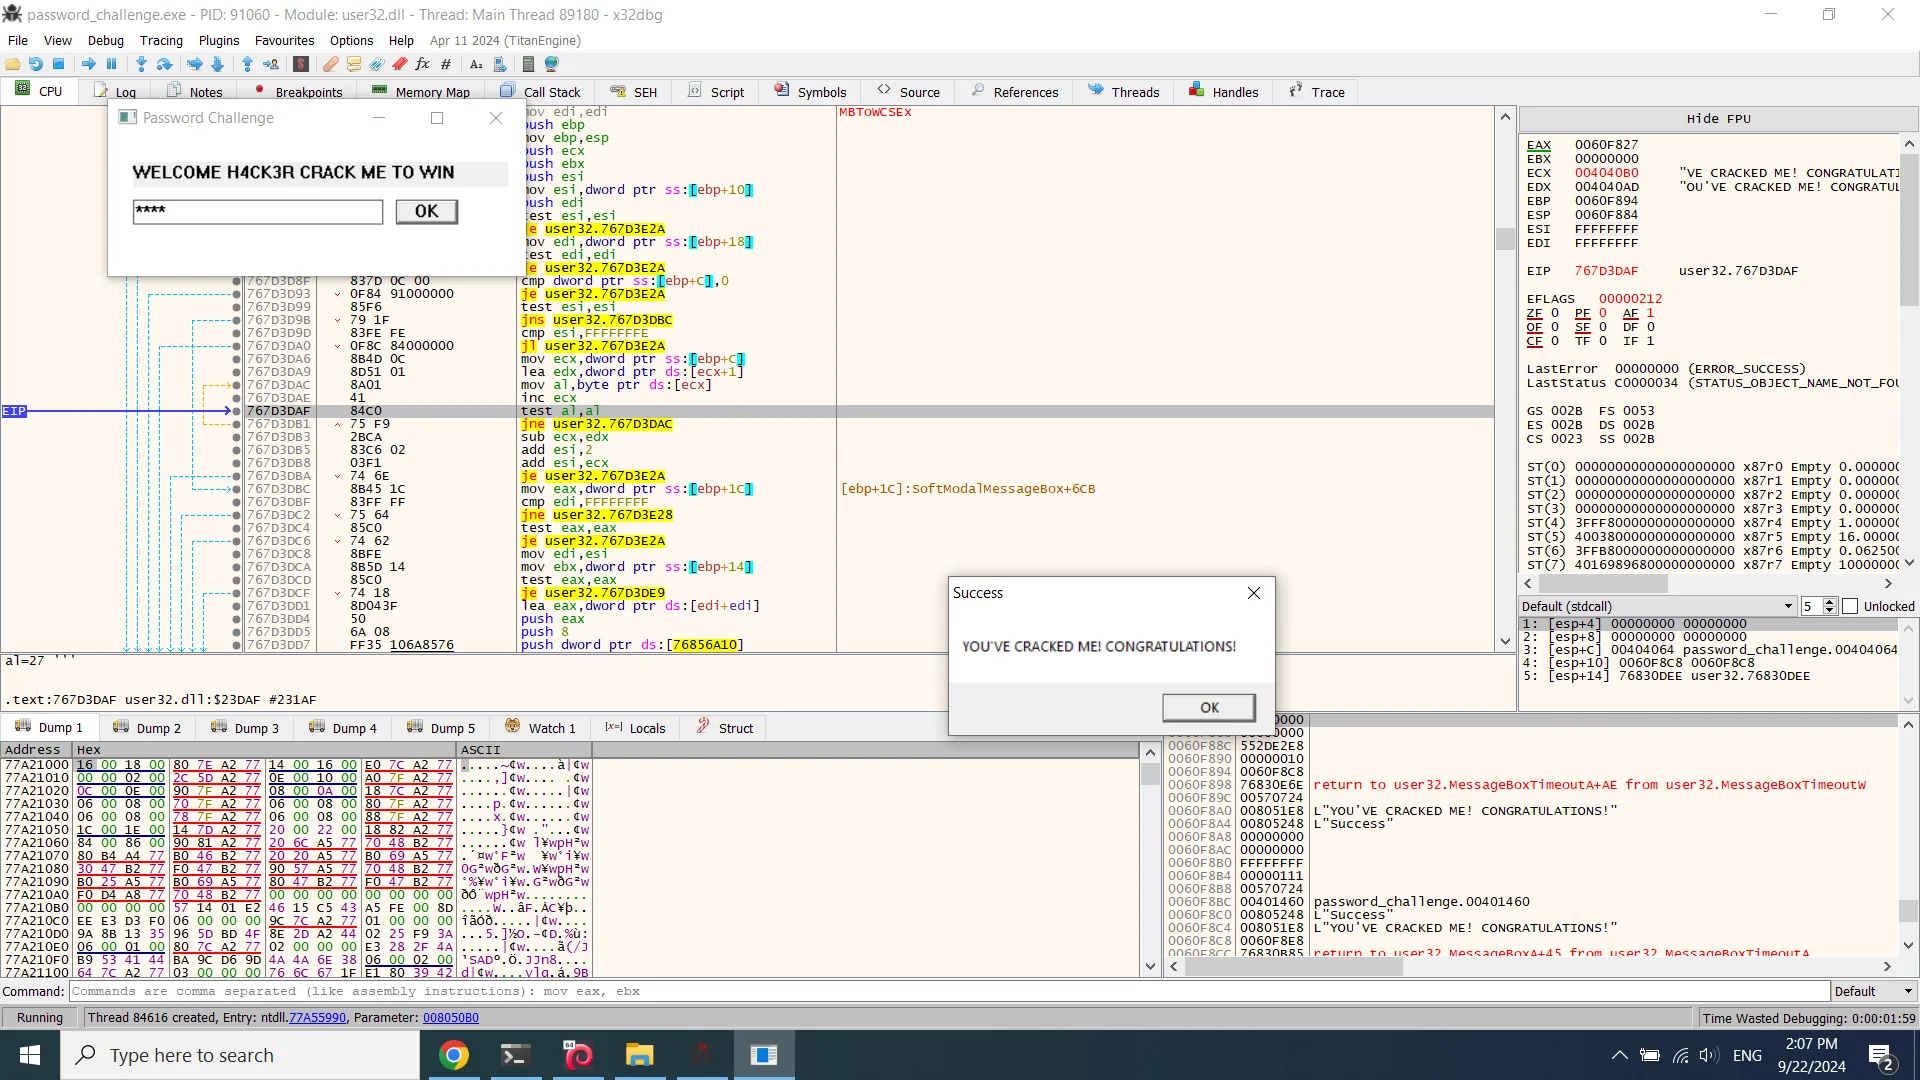Viewport: 1920px width, 1080px height.
Task: Click the Run to user code icon
Action: point(271,64)
